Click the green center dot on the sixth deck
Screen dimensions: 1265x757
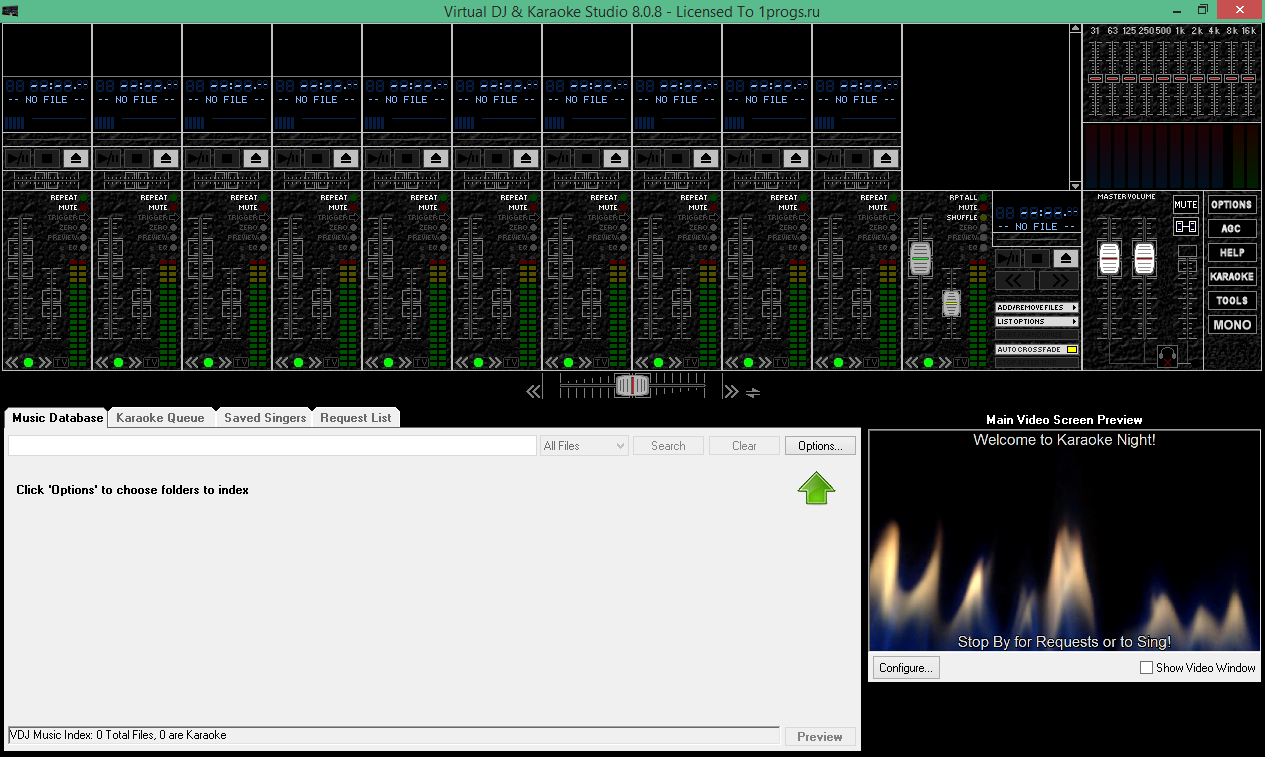point(478,362)
